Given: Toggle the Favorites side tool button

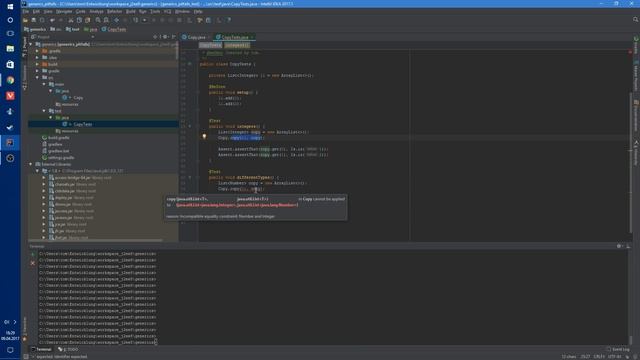Looking at the screenshot, I should point(24,329).
